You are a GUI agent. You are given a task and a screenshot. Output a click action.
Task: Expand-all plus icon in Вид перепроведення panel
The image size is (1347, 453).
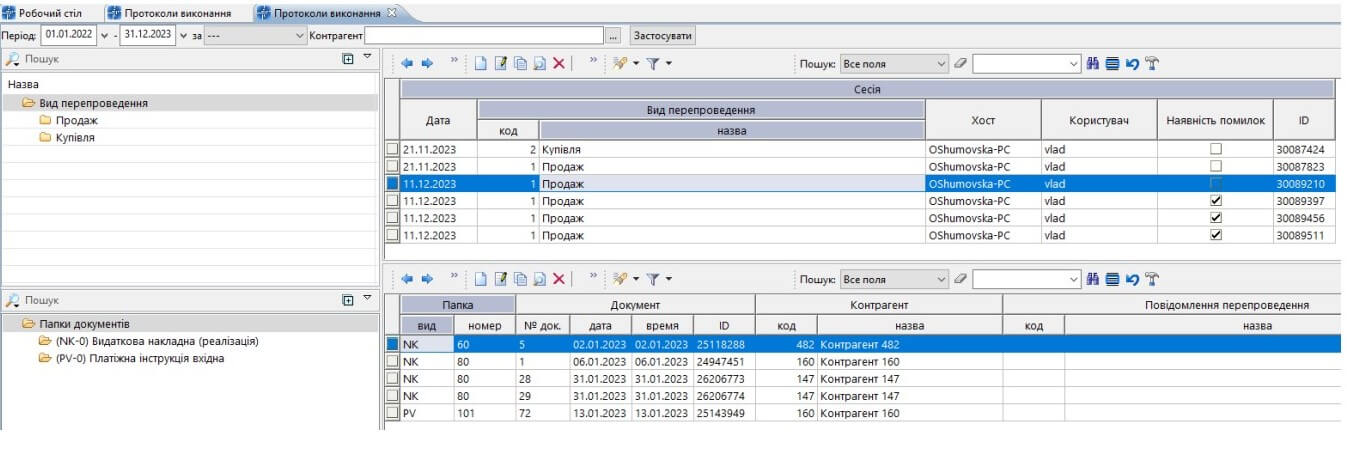(x=348, y=59)
